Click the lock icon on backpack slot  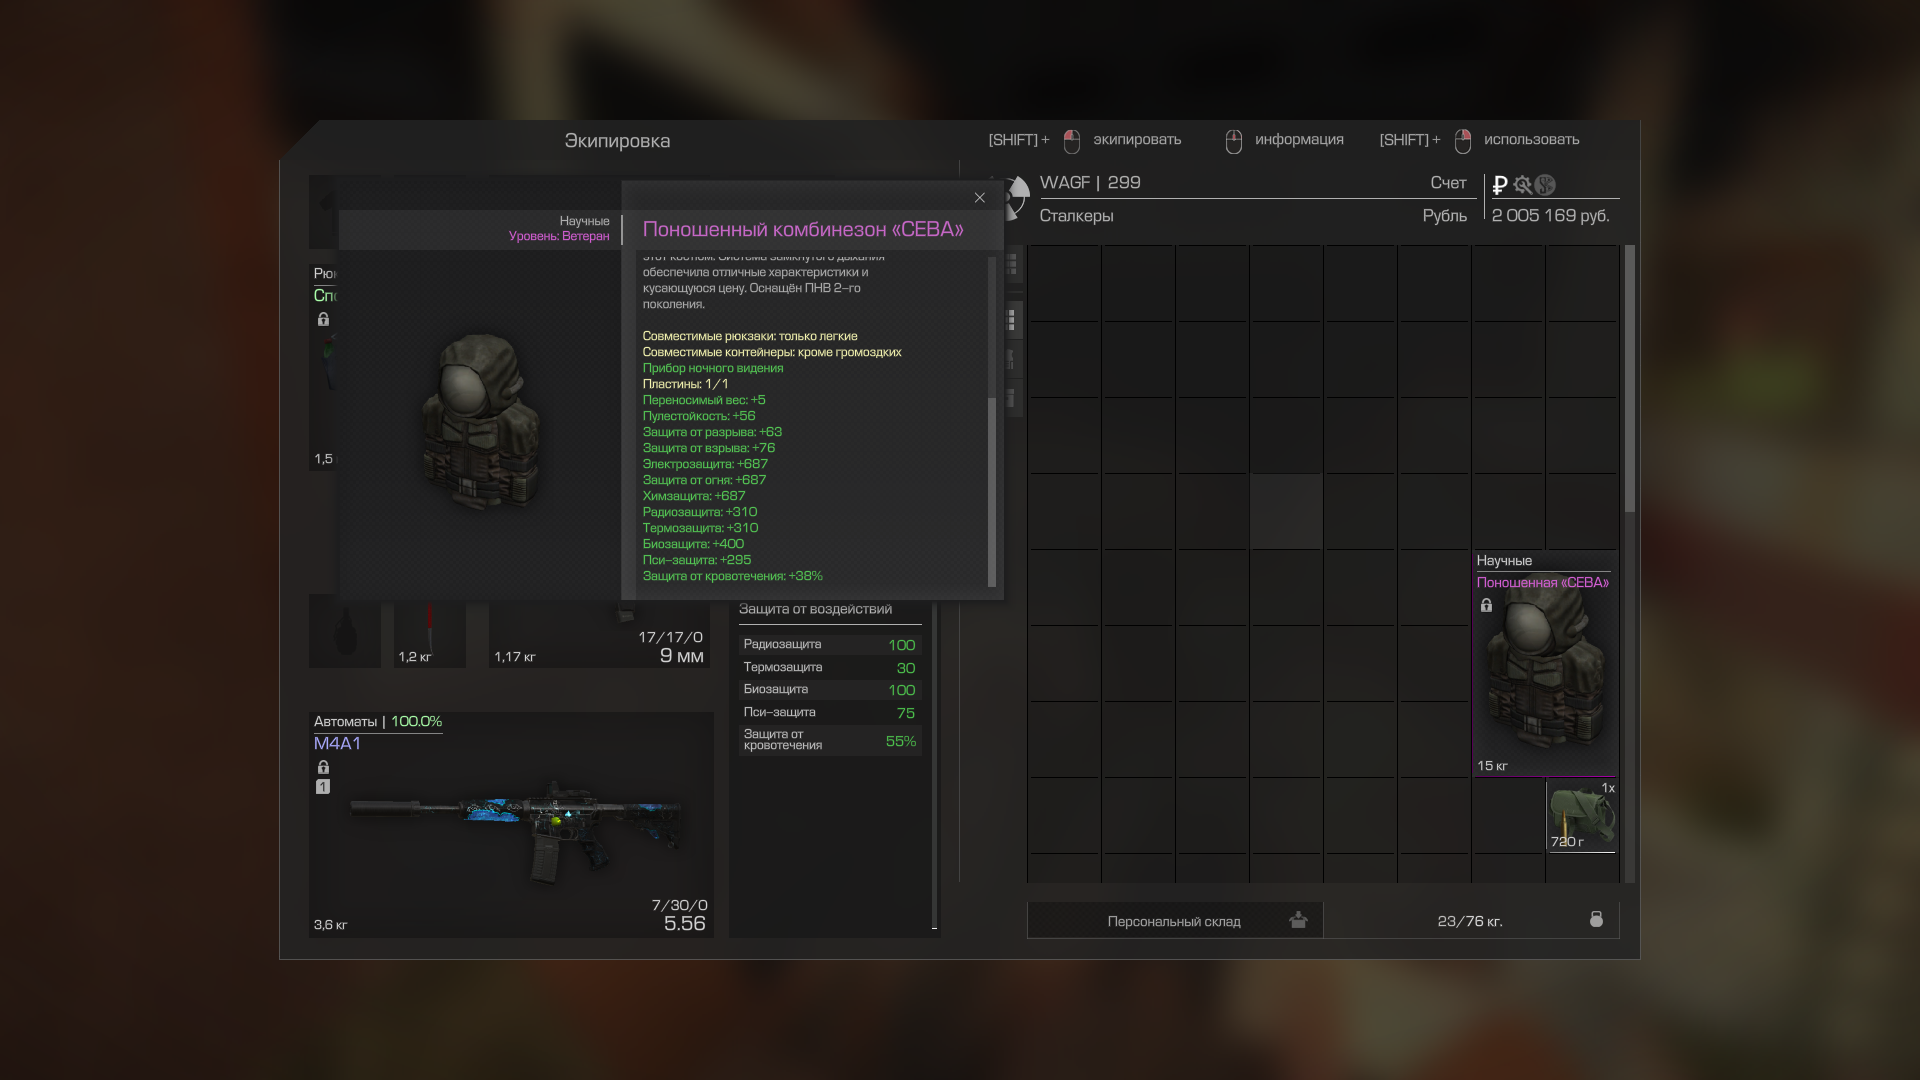pos(323,319)
